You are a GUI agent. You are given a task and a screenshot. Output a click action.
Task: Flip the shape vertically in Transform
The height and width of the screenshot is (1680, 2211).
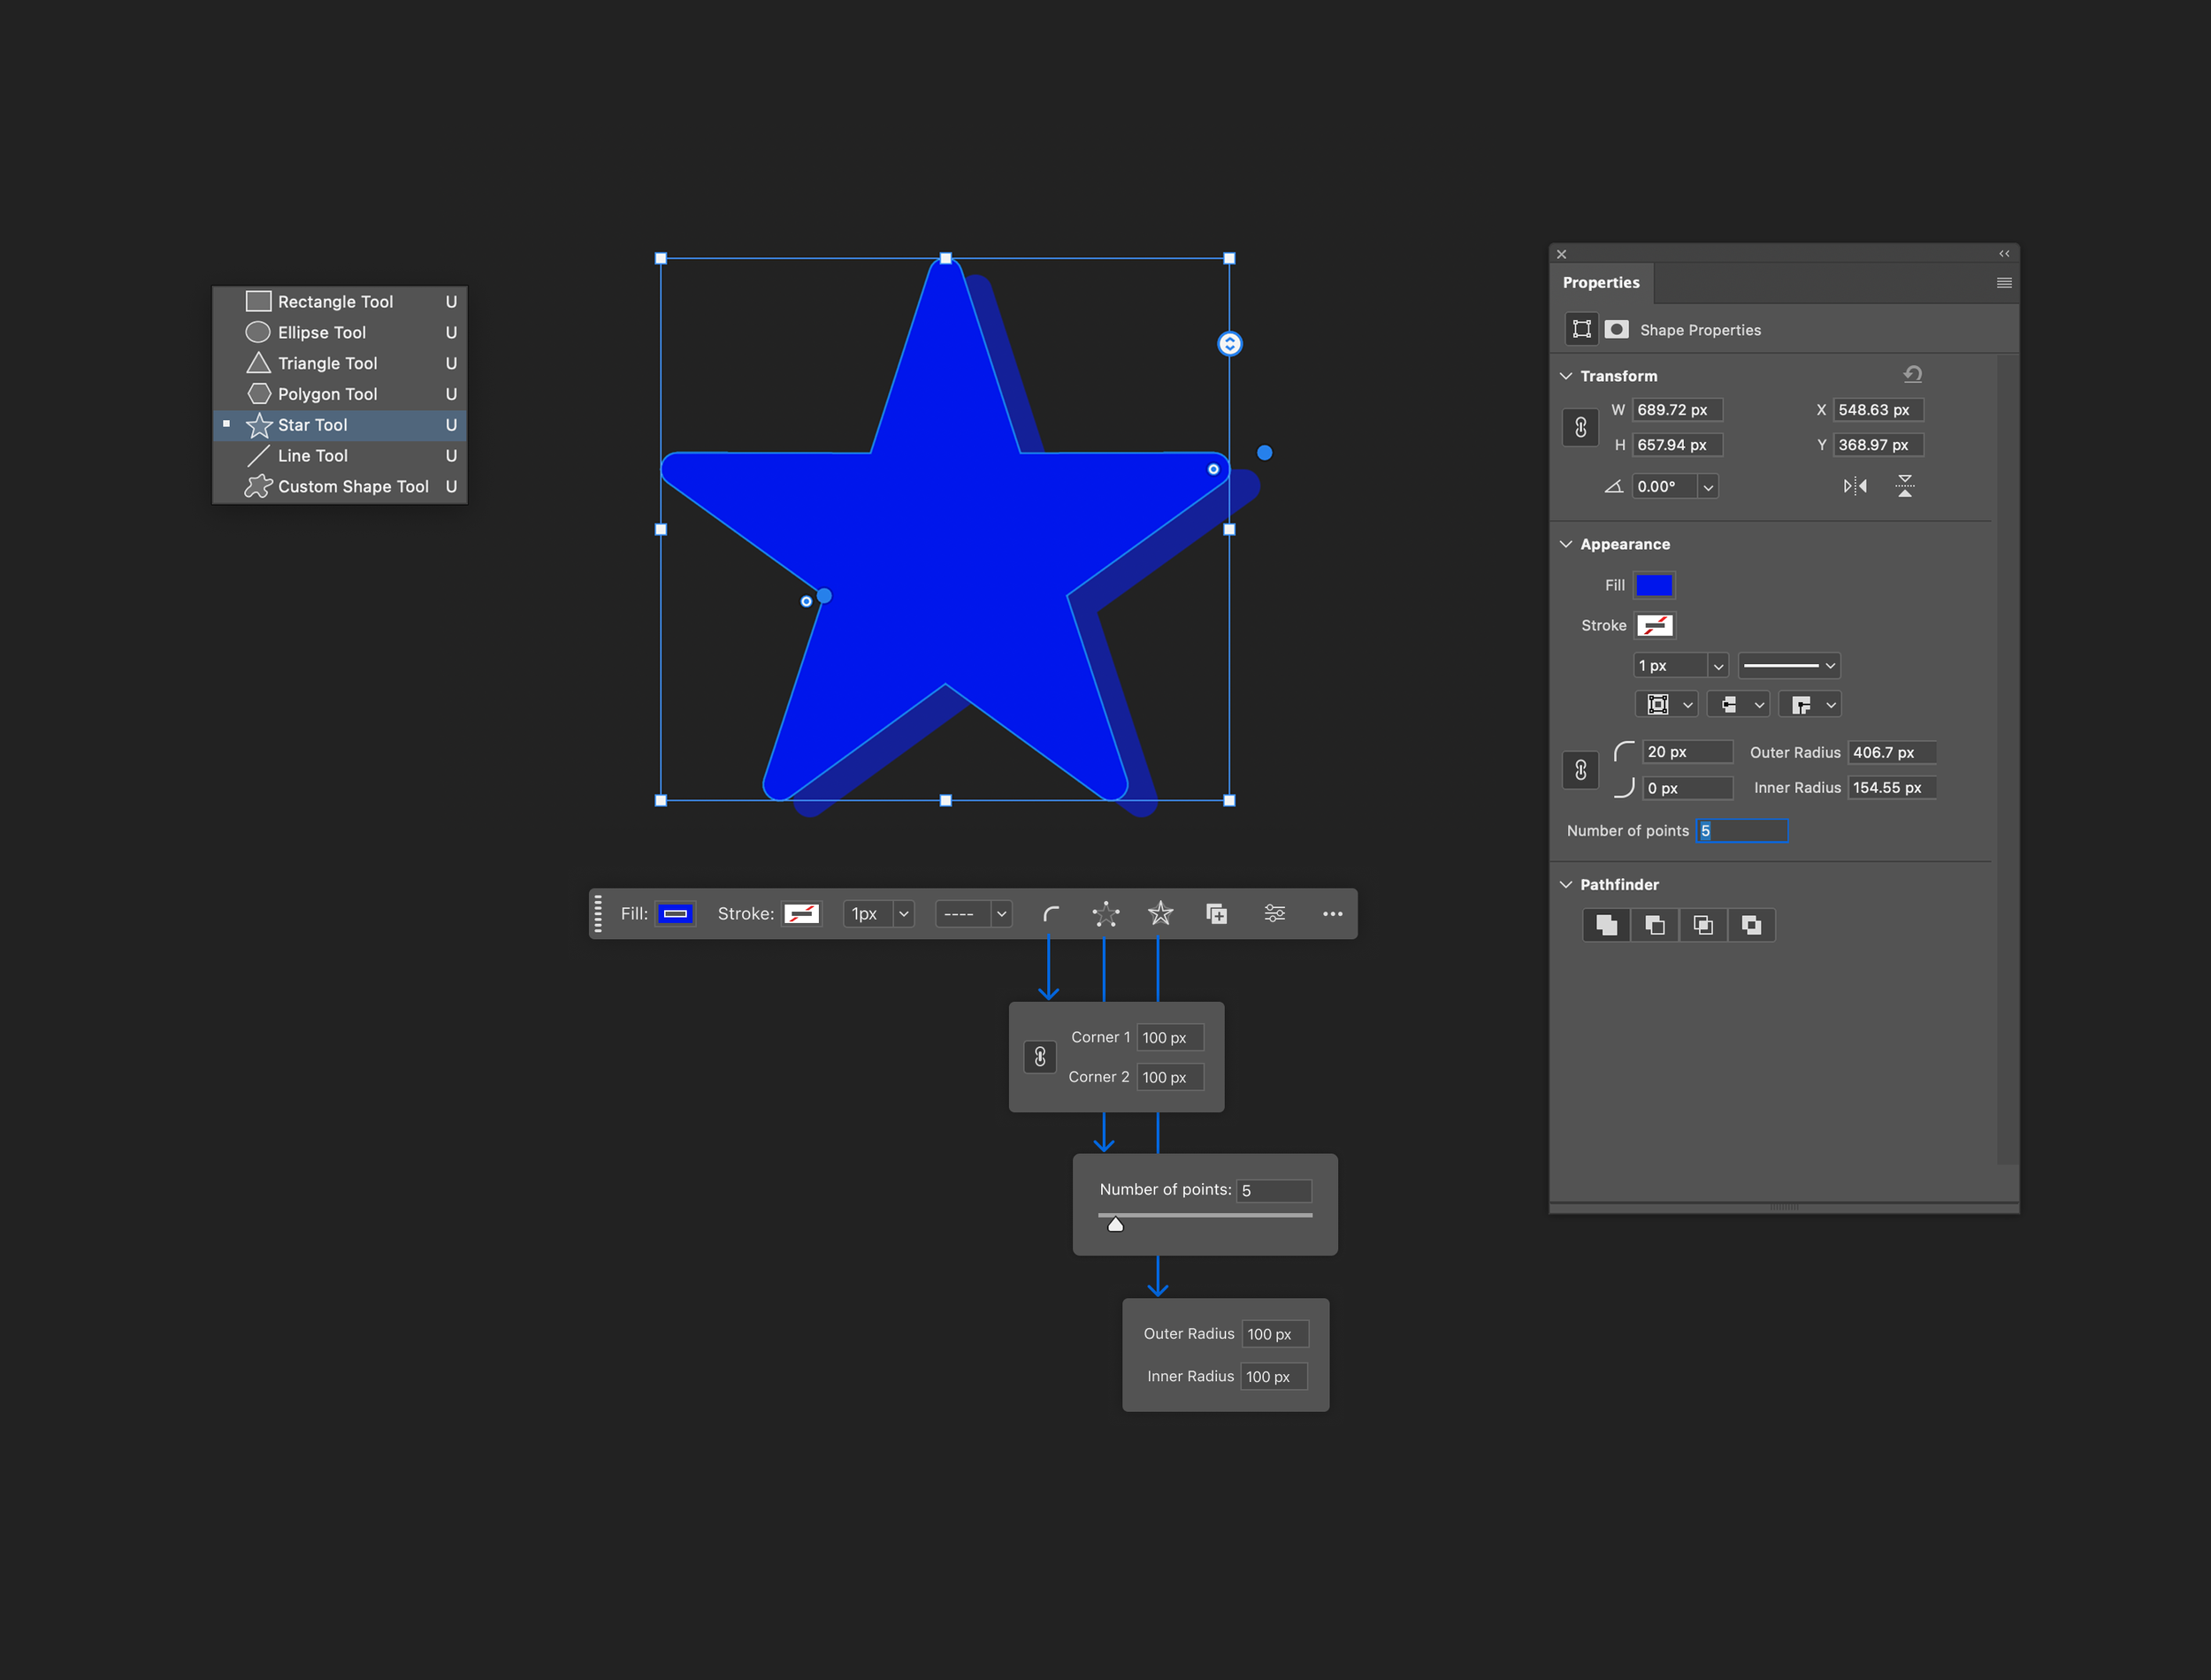(x=1904, y=486)
